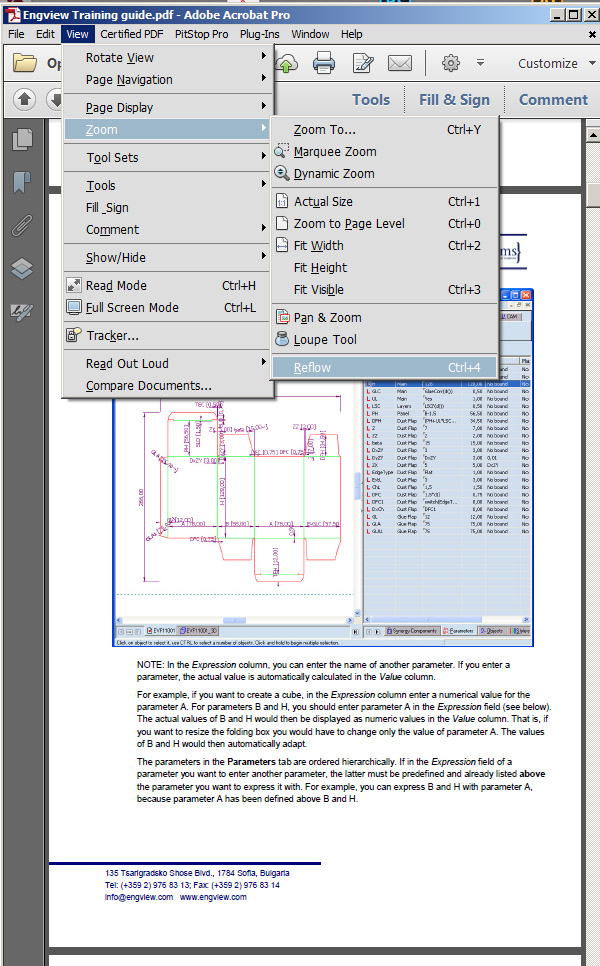Expand Comment submenu in View menu

coord(166,230)
